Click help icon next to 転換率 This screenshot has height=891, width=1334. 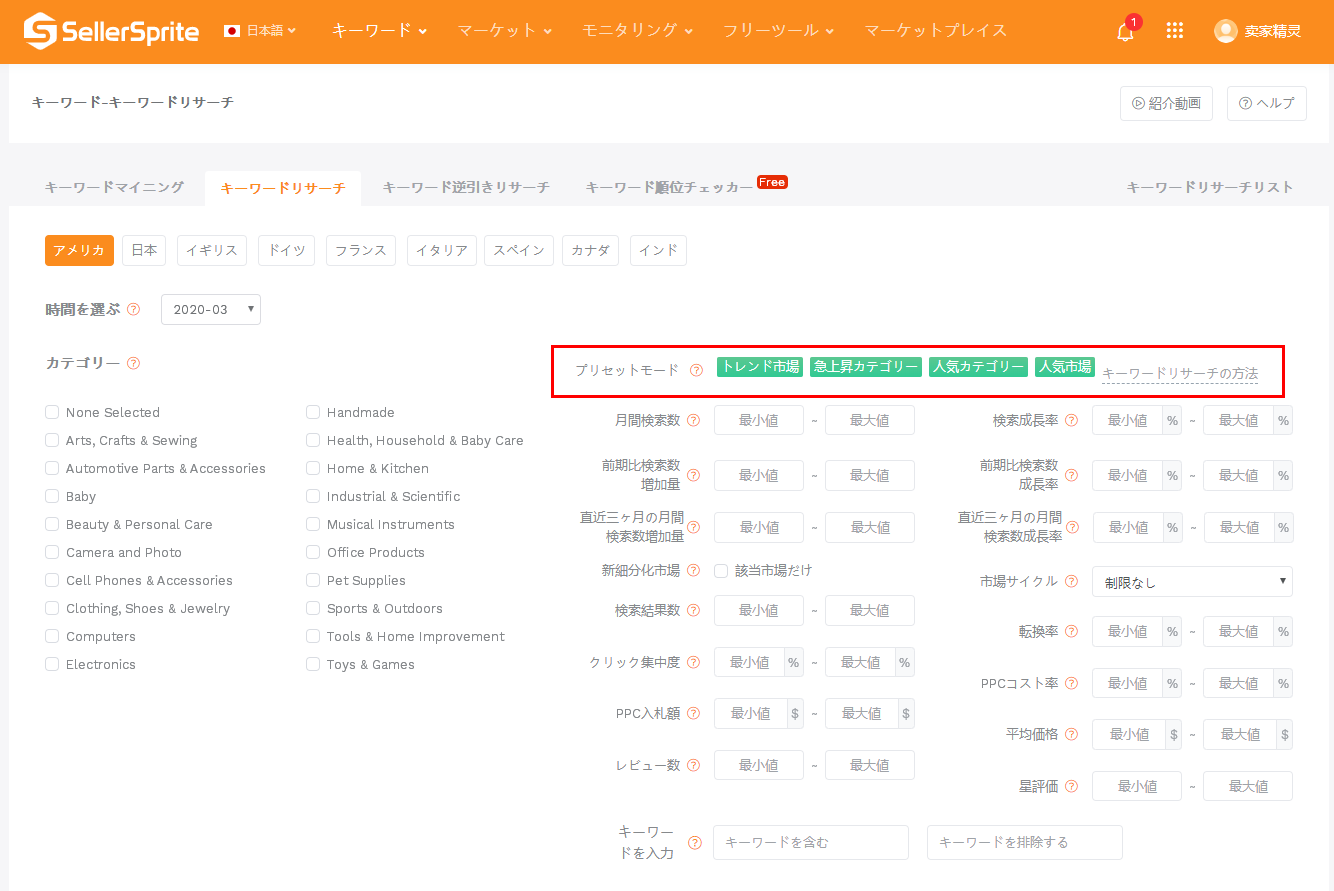[x=1071, y=632]
